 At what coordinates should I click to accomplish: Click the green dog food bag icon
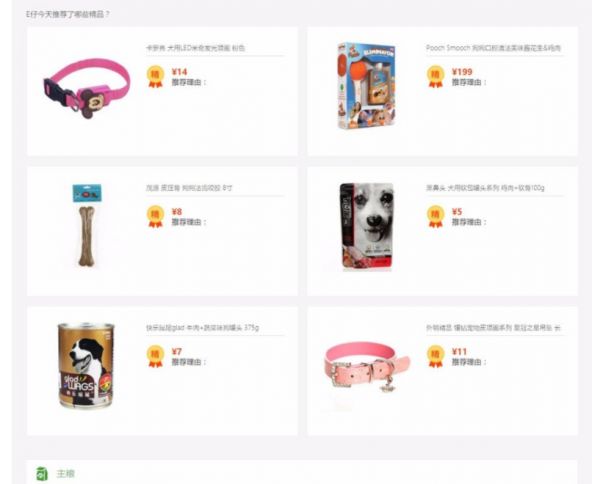(42, 474)
